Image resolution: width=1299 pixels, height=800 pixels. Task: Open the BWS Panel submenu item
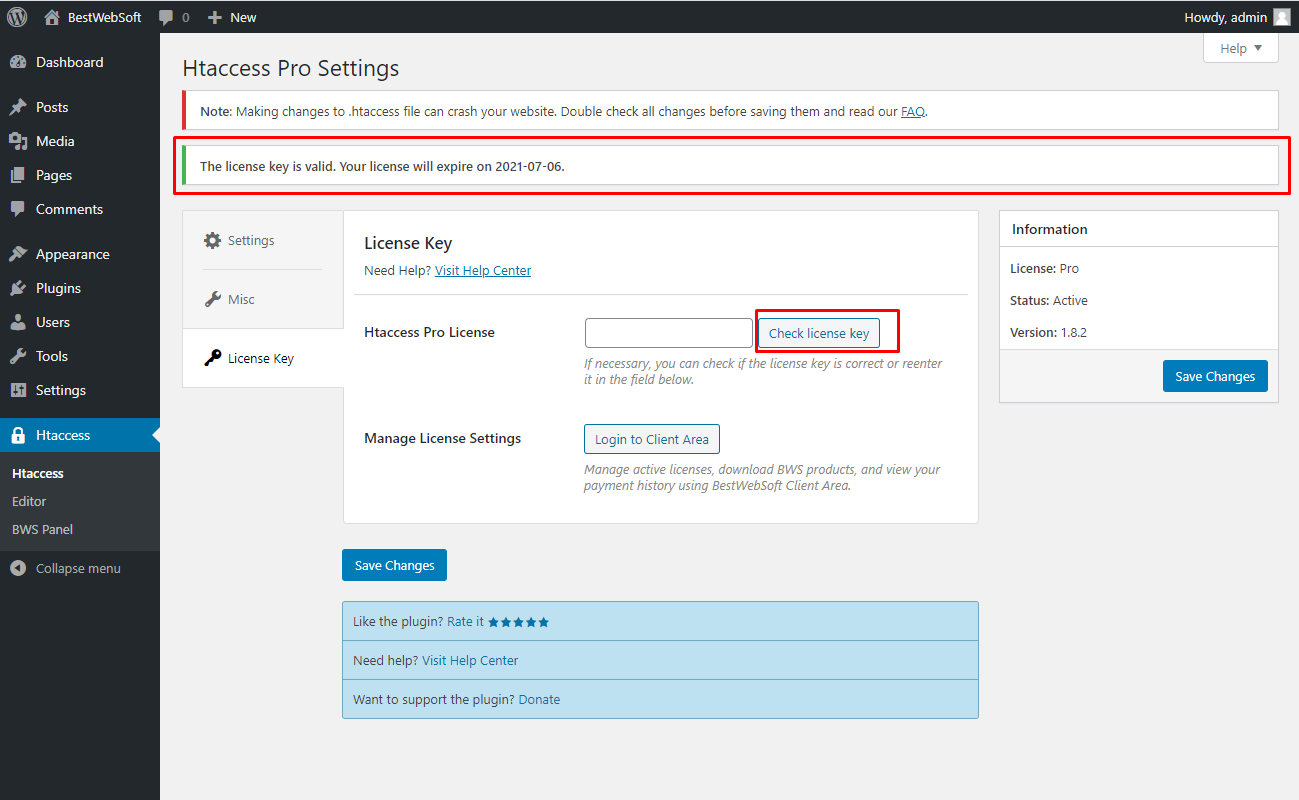(42, 529)
